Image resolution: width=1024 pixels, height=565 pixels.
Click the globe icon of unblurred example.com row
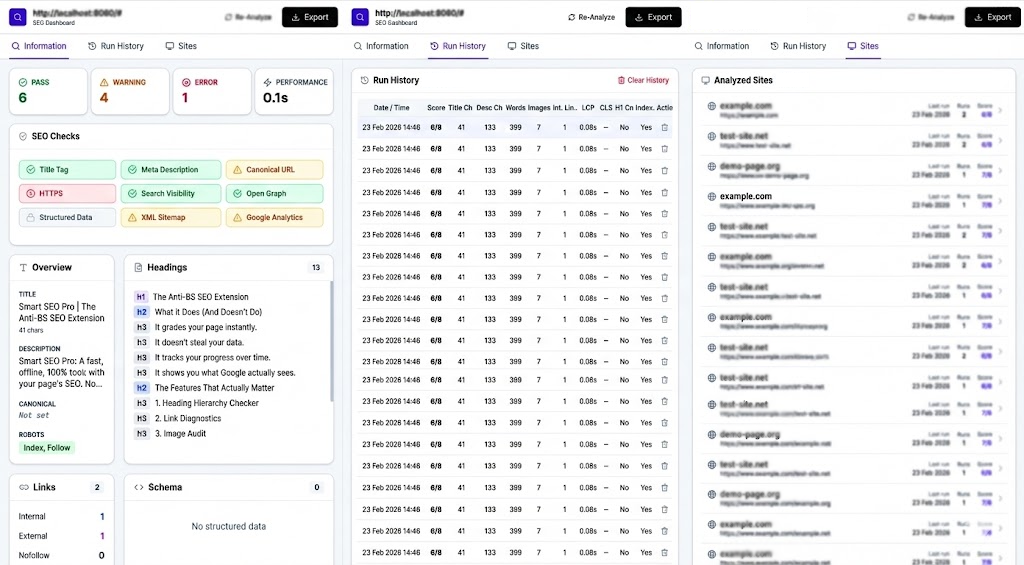coord(711,197)
